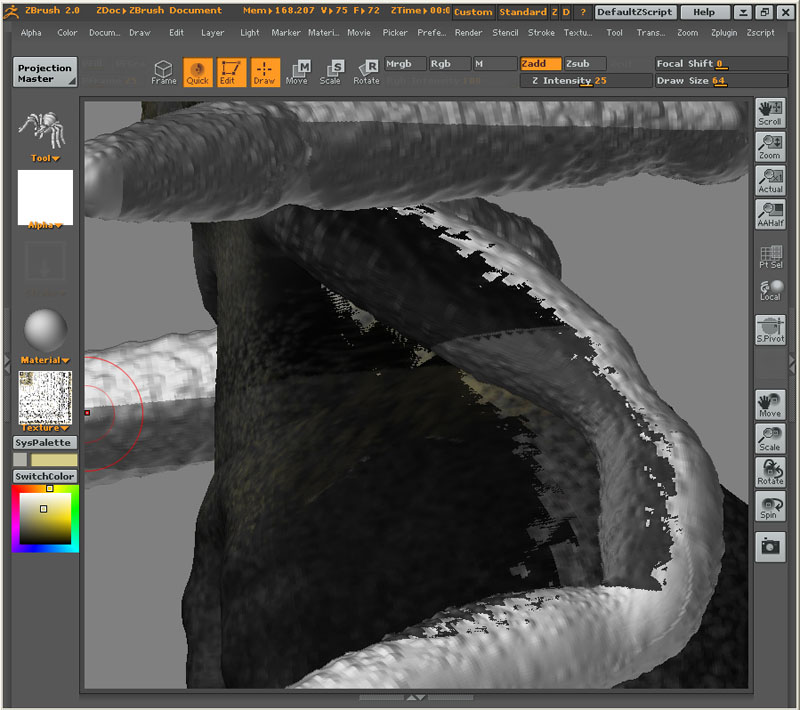Click the SysPalette button
Viewport: 800px width, 710px height.
45,443
